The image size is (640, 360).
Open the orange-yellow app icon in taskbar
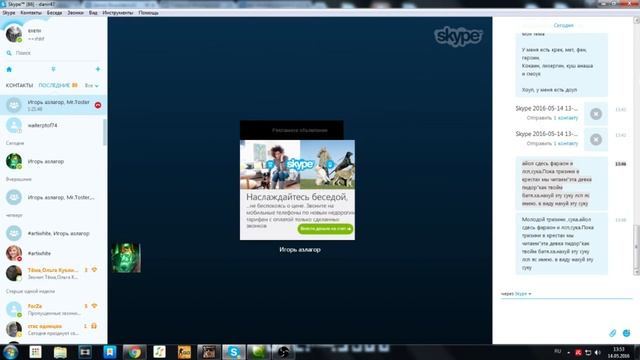[184, 352]
